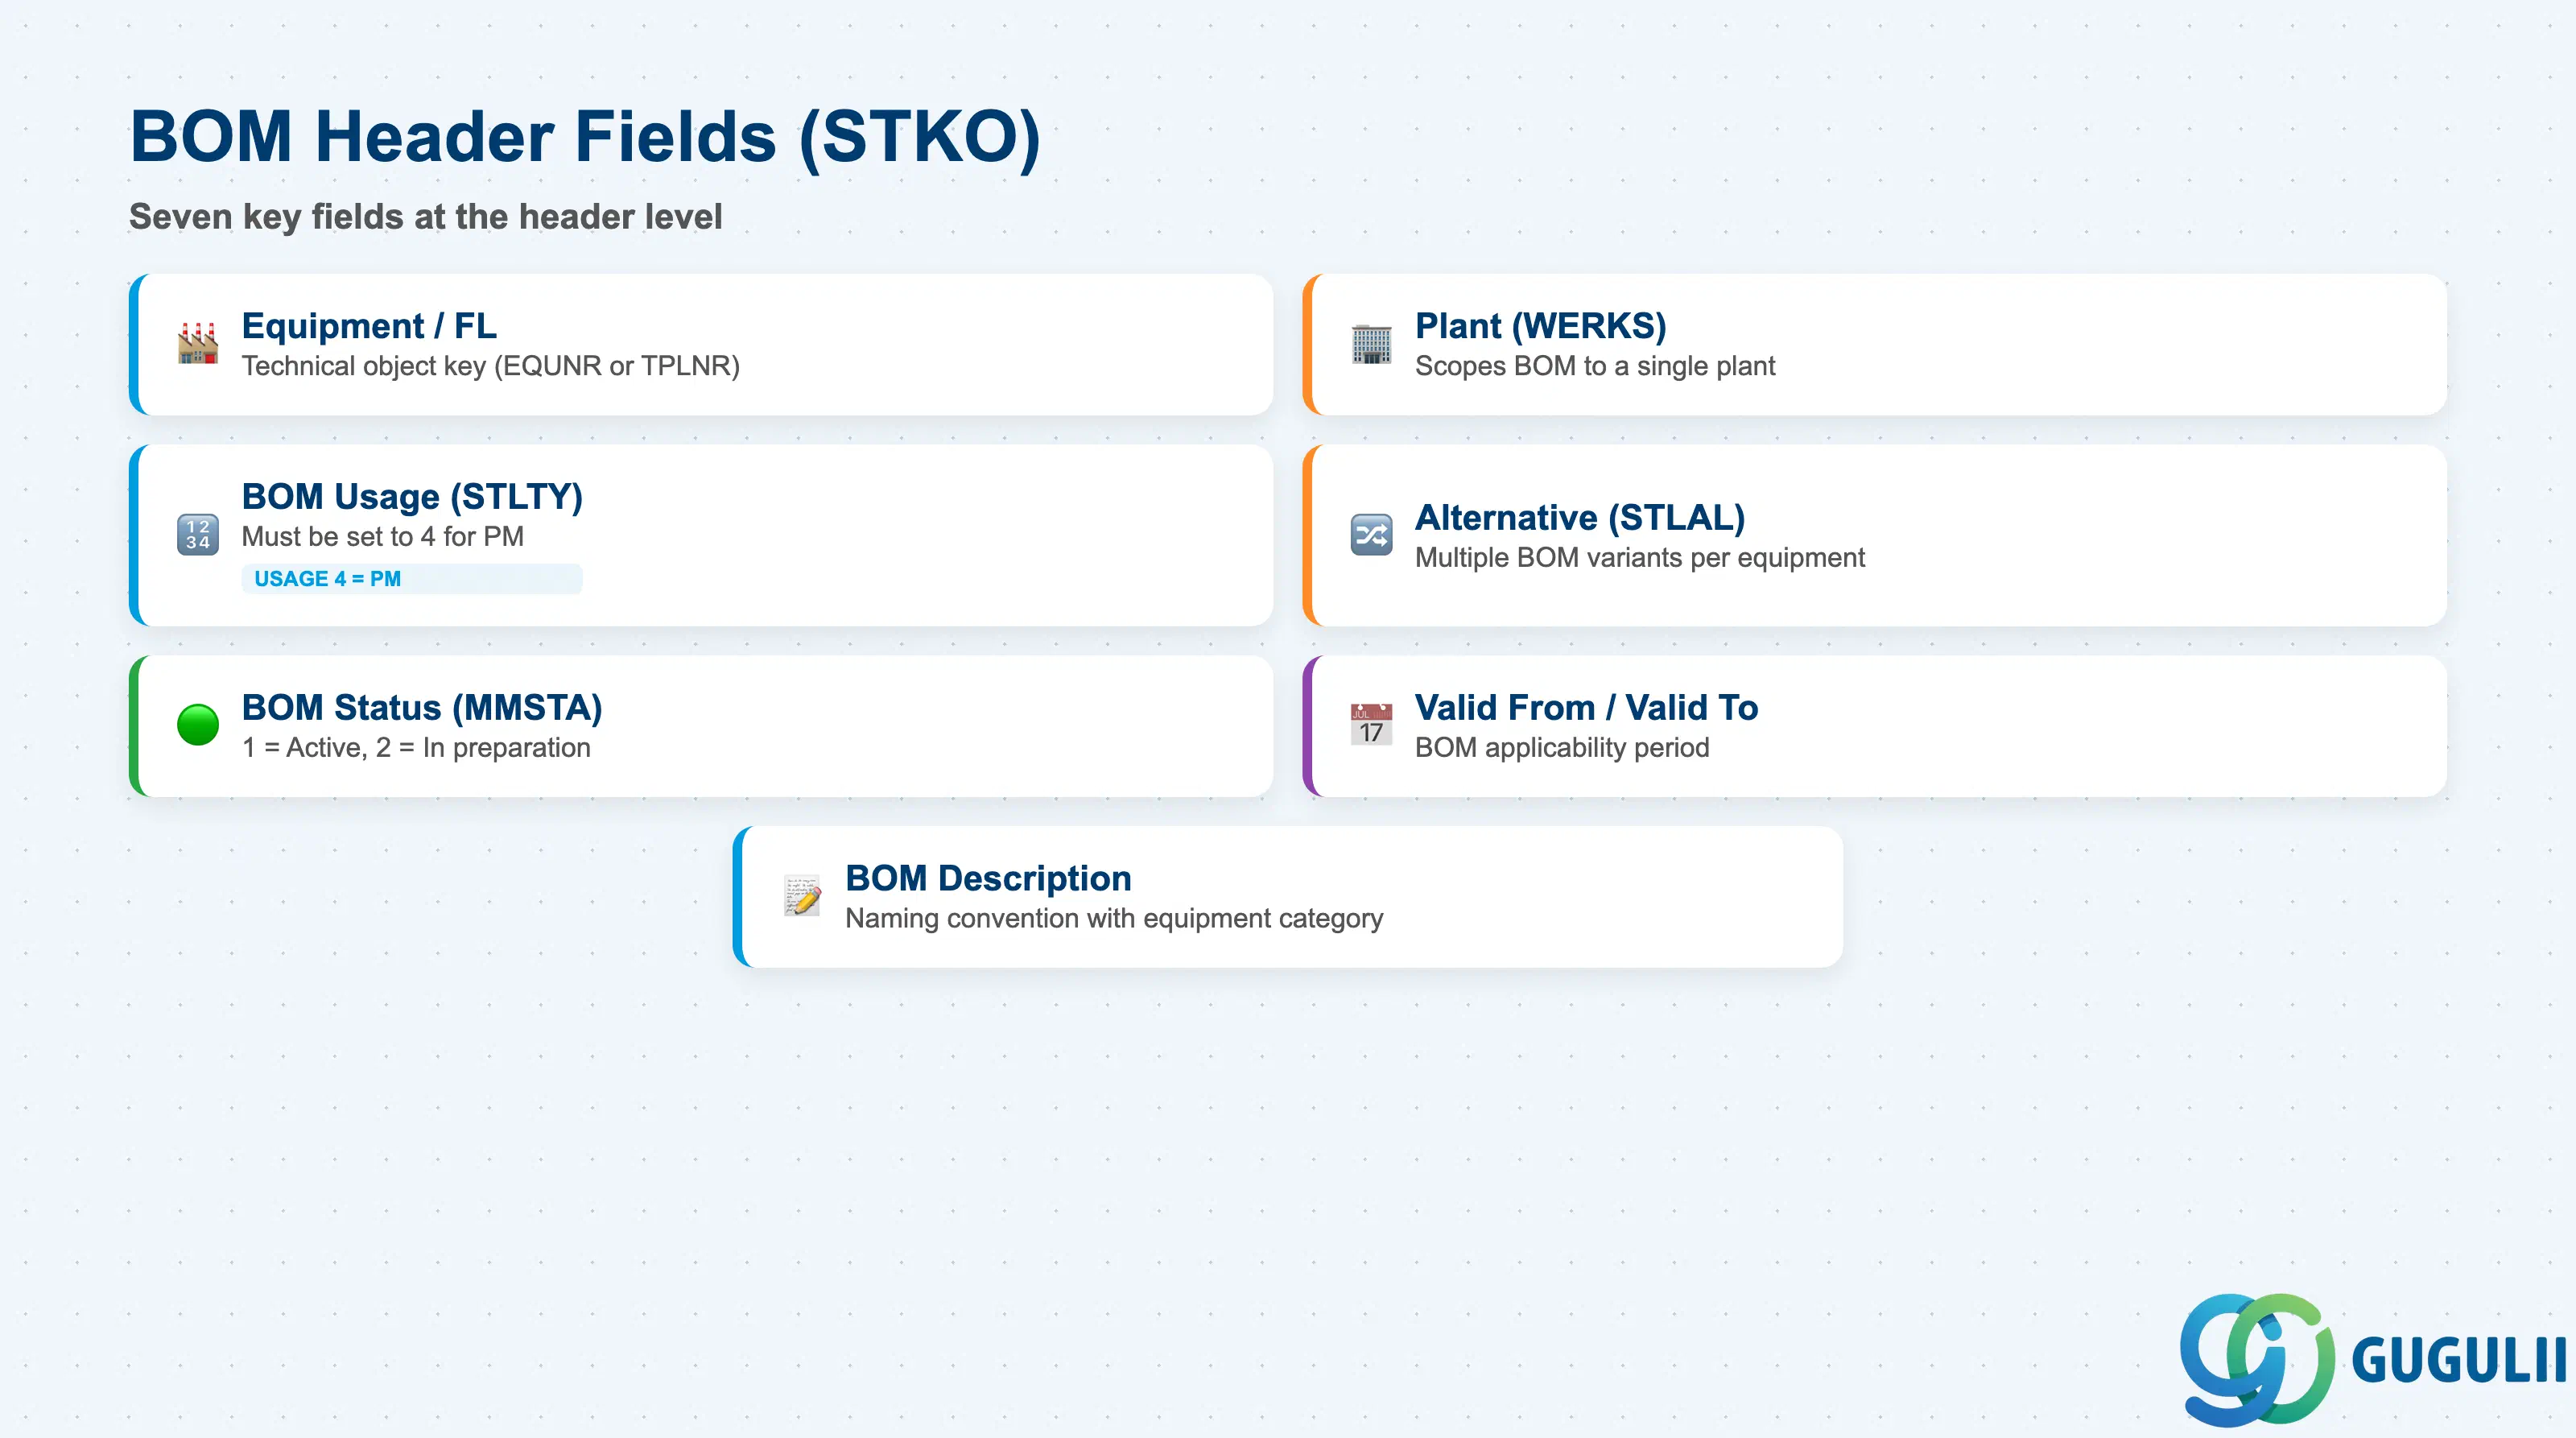The height and width of the screenshot is (1438, 2576).
Task: Click the calendar icon showing 17
Action: pyautogui.click(x=1371, y=725)
